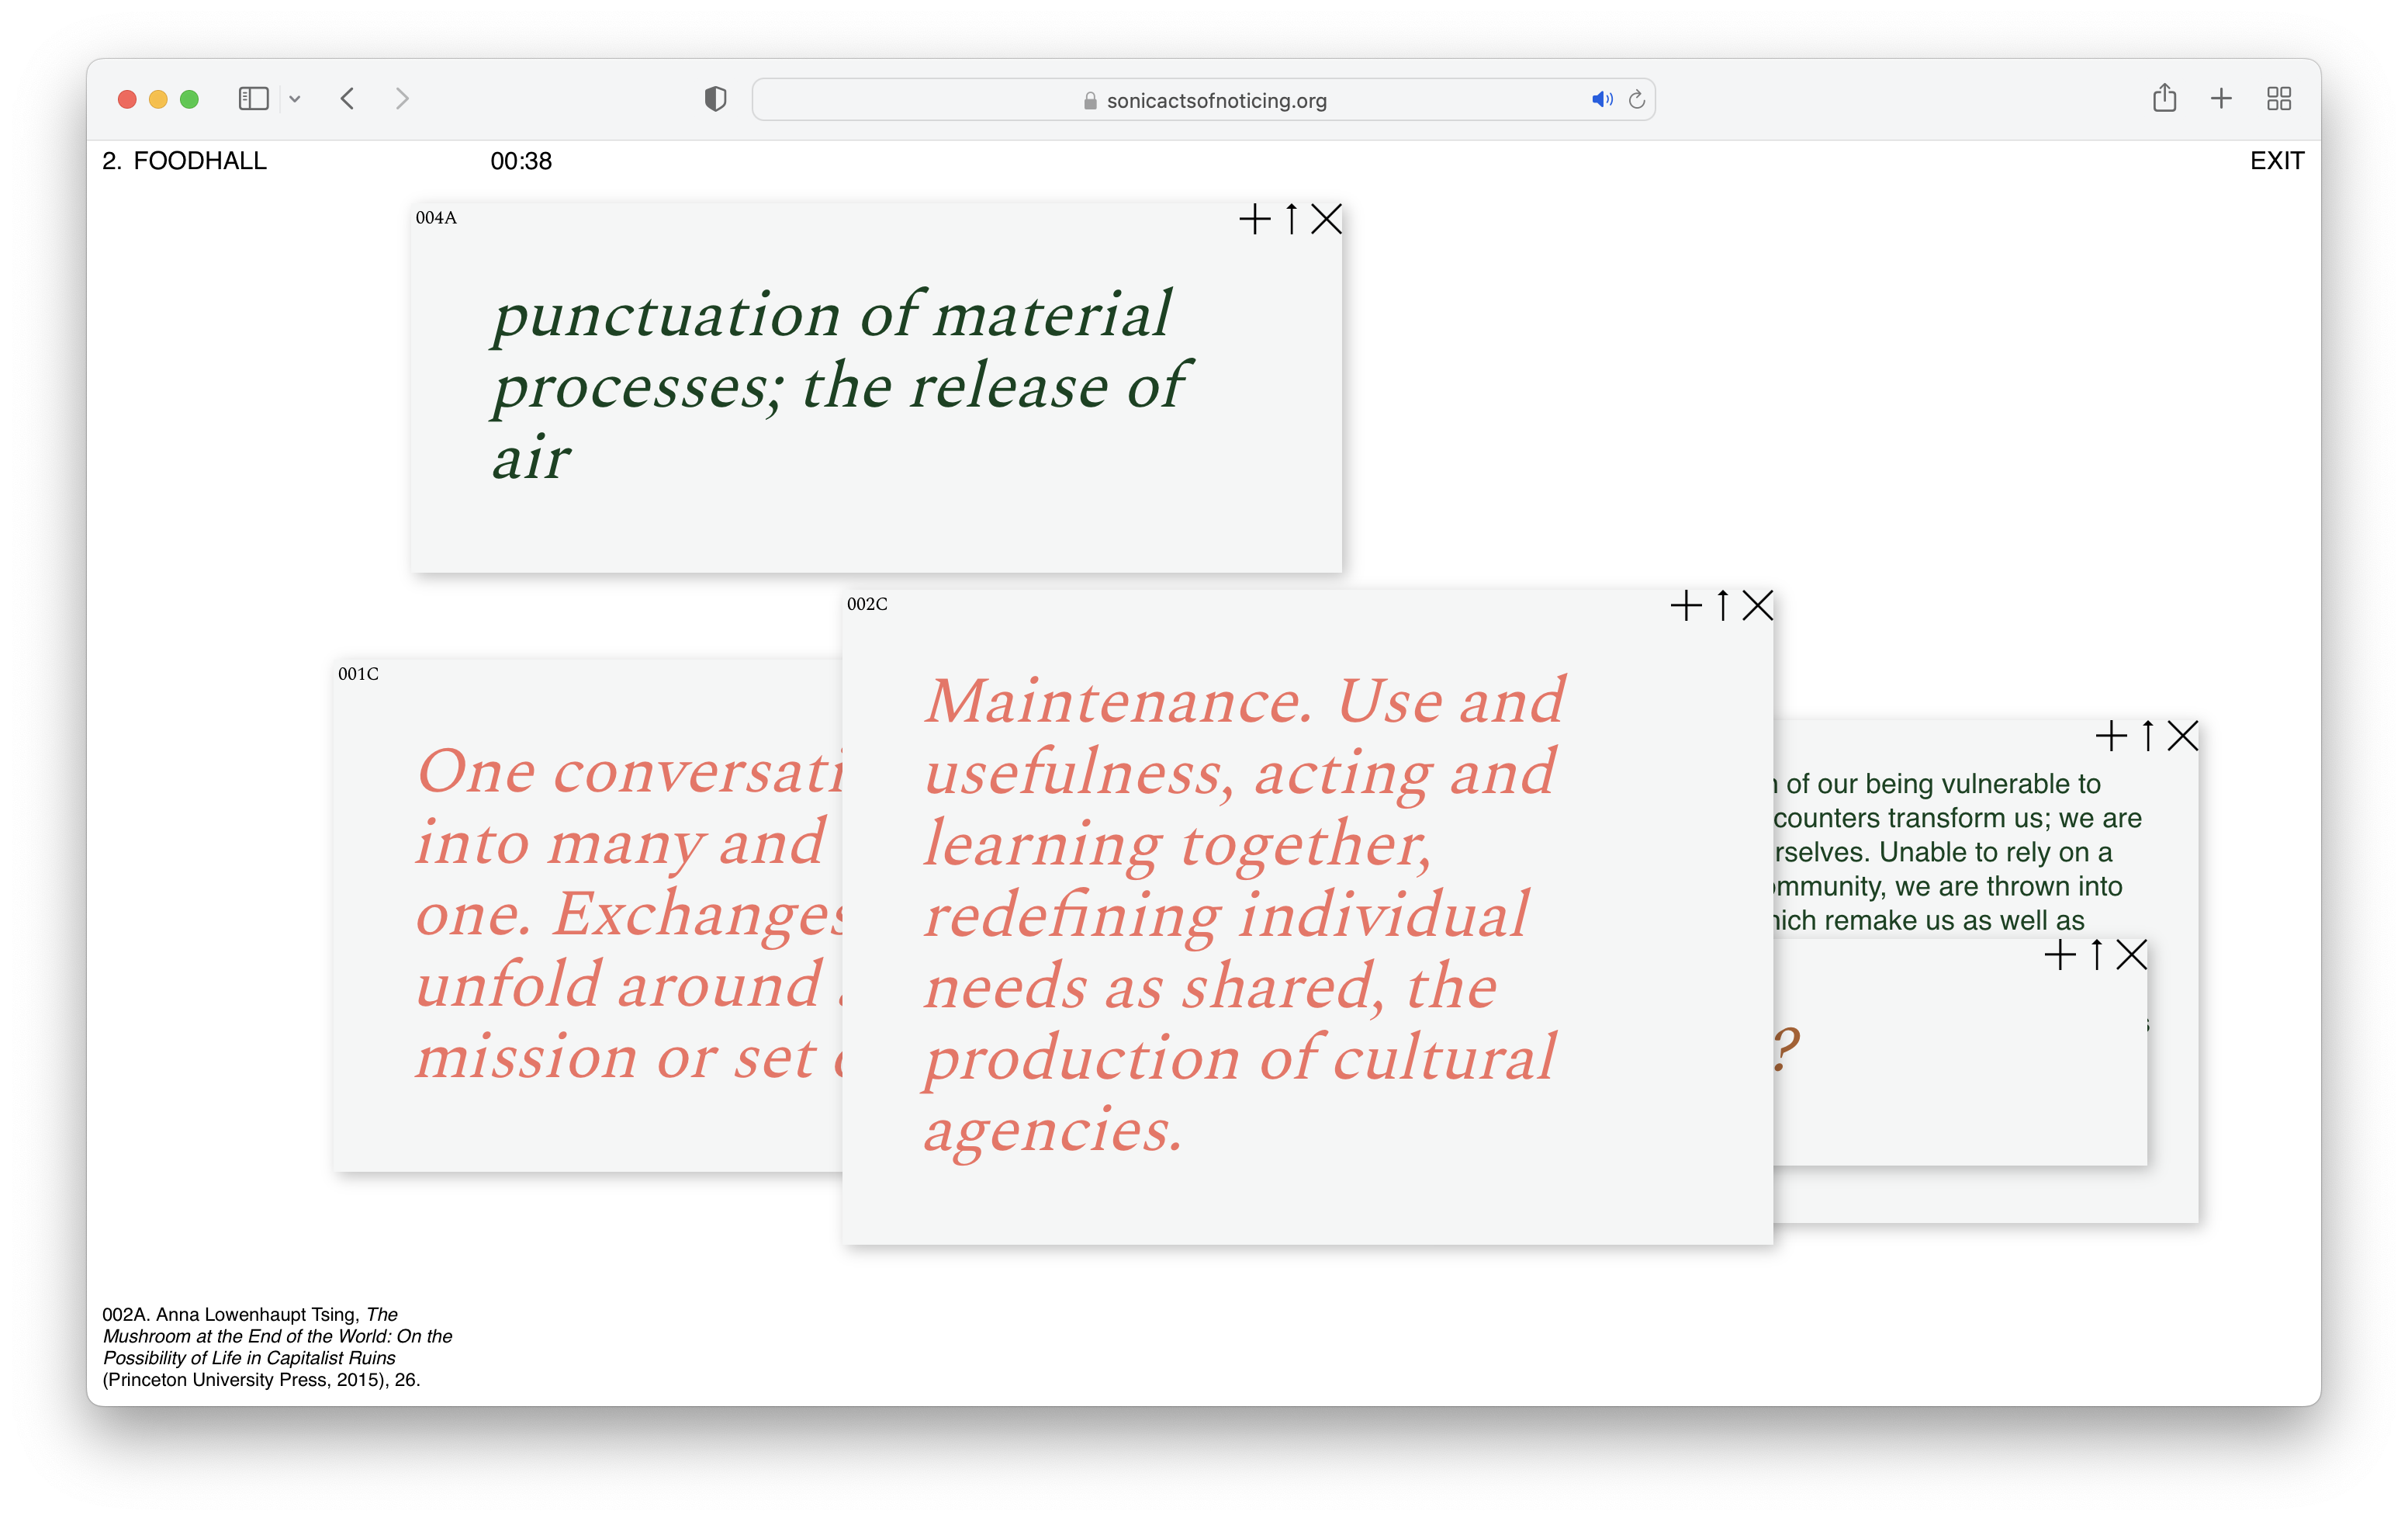The image size is (2408, 1521).
Task: Click the up arrow on the question mark card
Action: coord(2096,954)
